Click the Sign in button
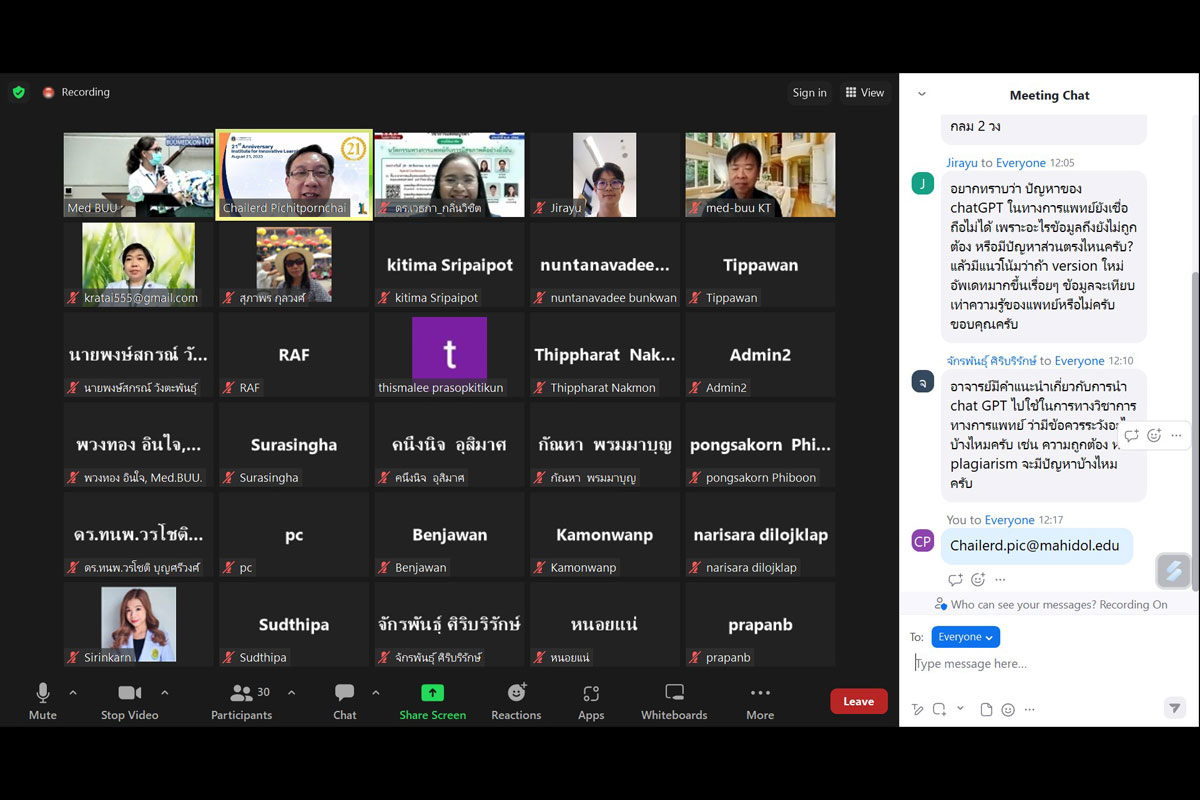Image resolution: width=1200 pixels, height=800 pixels. click(x=809, y=92)
